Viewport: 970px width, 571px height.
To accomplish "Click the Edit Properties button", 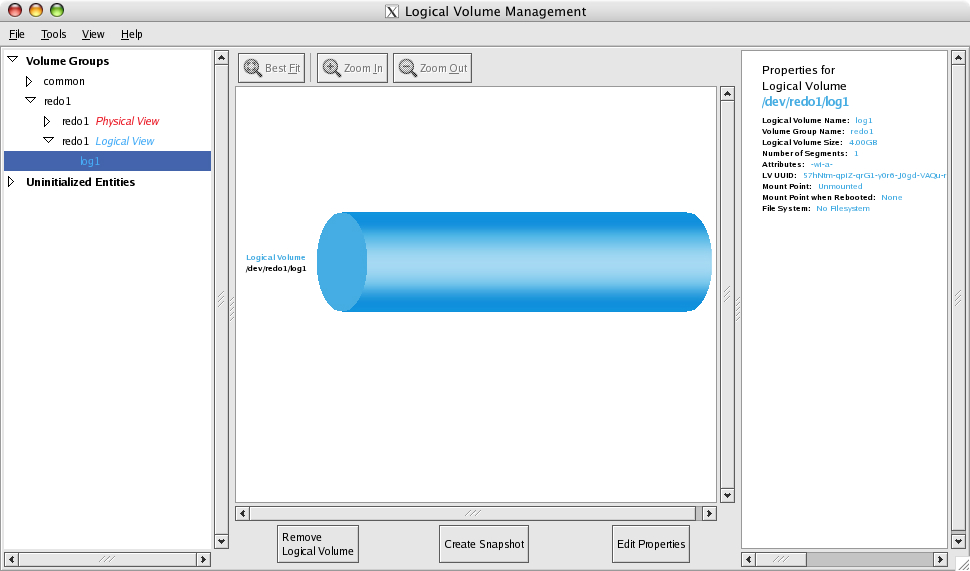I will [651, 544].
